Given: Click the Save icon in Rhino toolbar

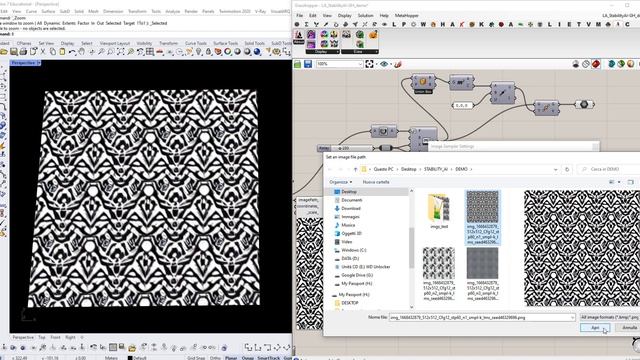Looking at the screenshot, I should tap(13, 52).
